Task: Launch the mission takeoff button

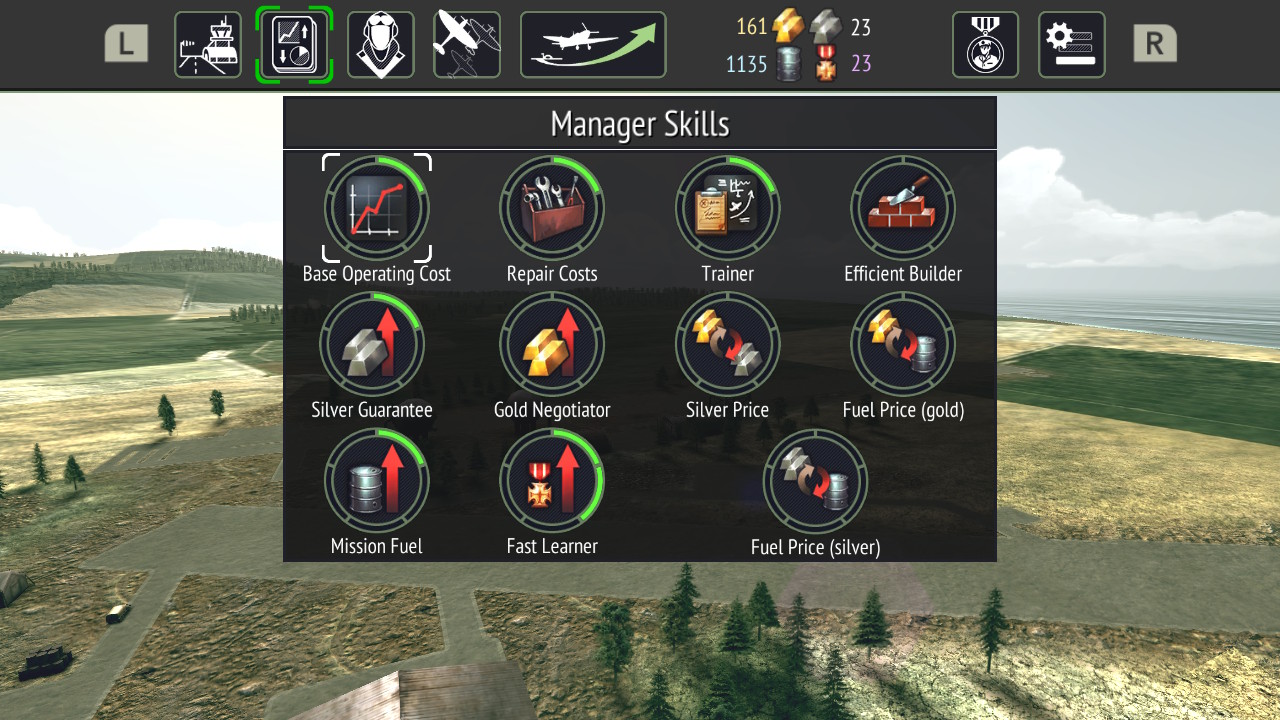Action: (593, 45)
